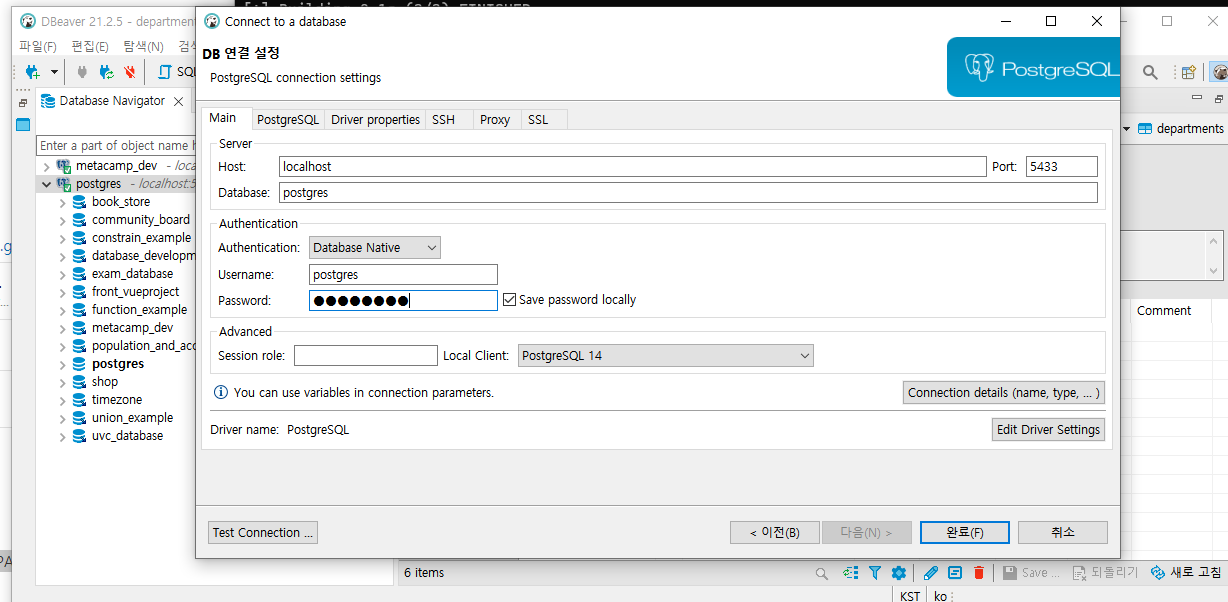Switch to the Driver properties tab
The width and height of the screenshot is (1228, 602).
[376, 119]
